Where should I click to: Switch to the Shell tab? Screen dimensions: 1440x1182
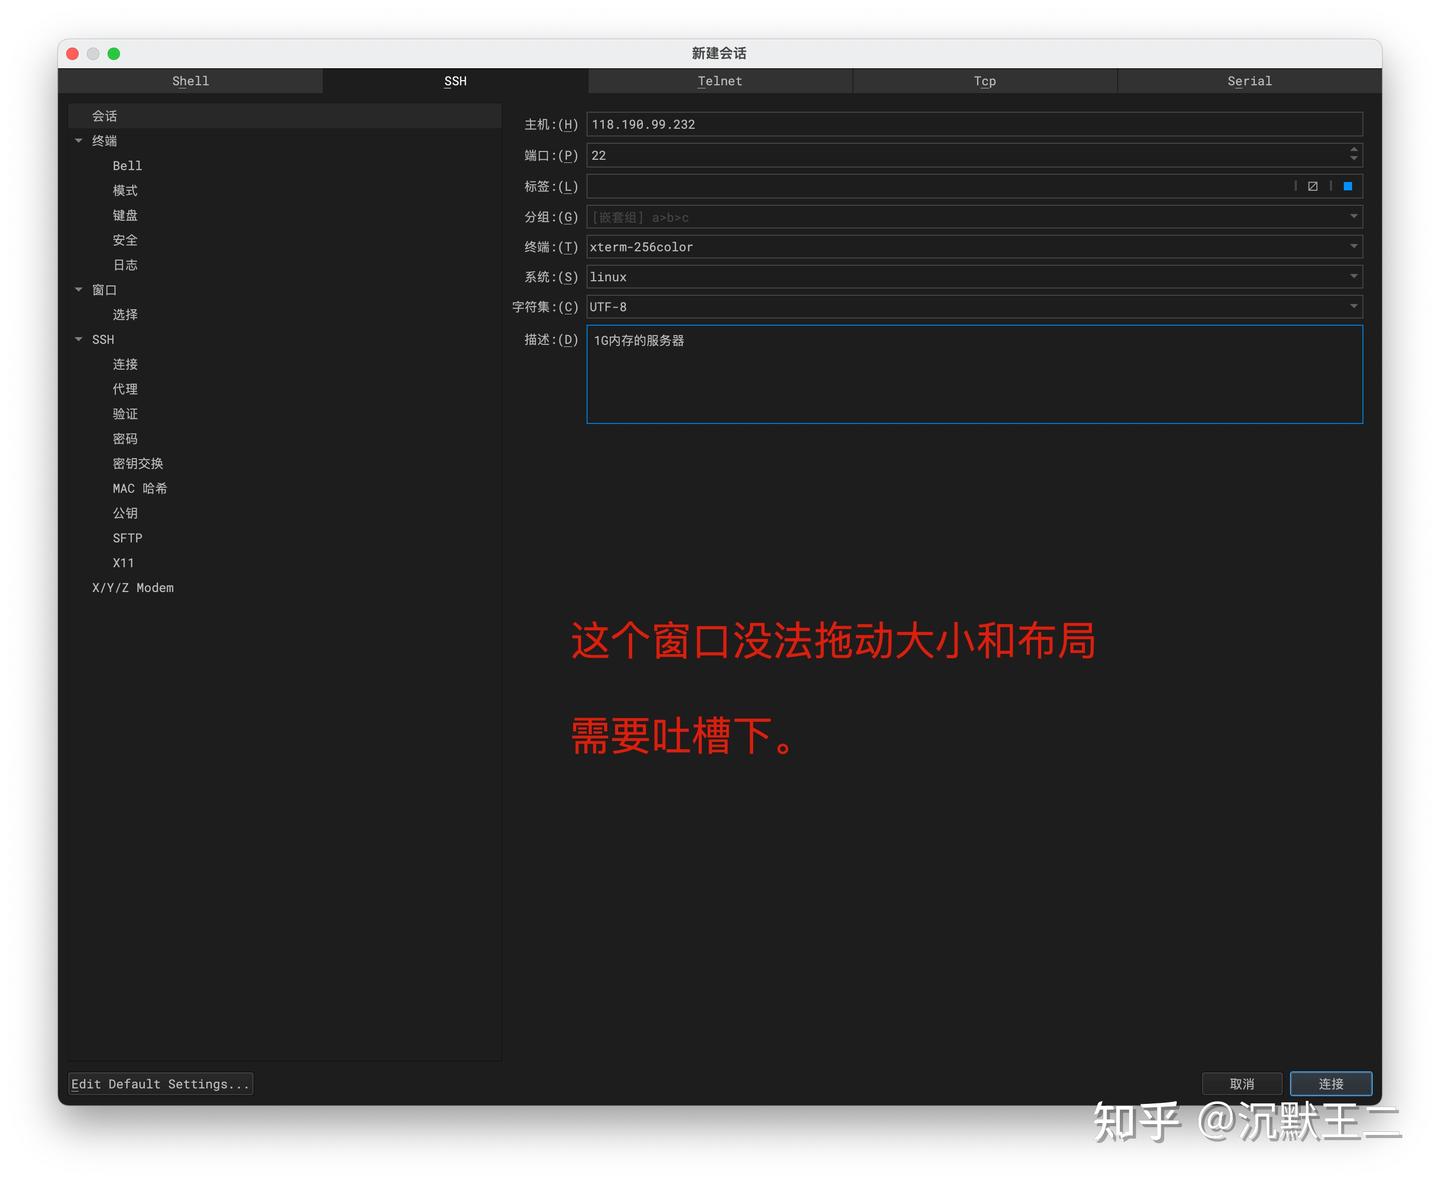(190, 81)
